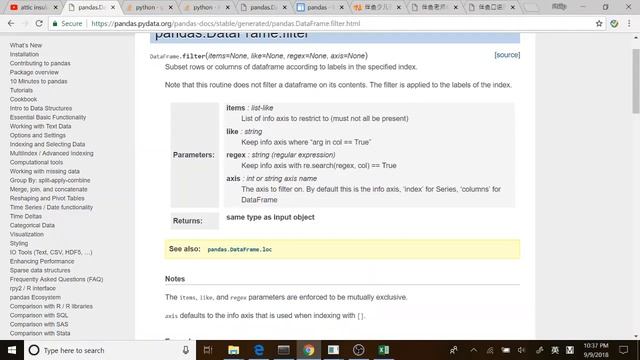The width and height of the screenshot is (640, 360).
Task: Click the language input indicator in the tray
Action: [x=555, y=350]
